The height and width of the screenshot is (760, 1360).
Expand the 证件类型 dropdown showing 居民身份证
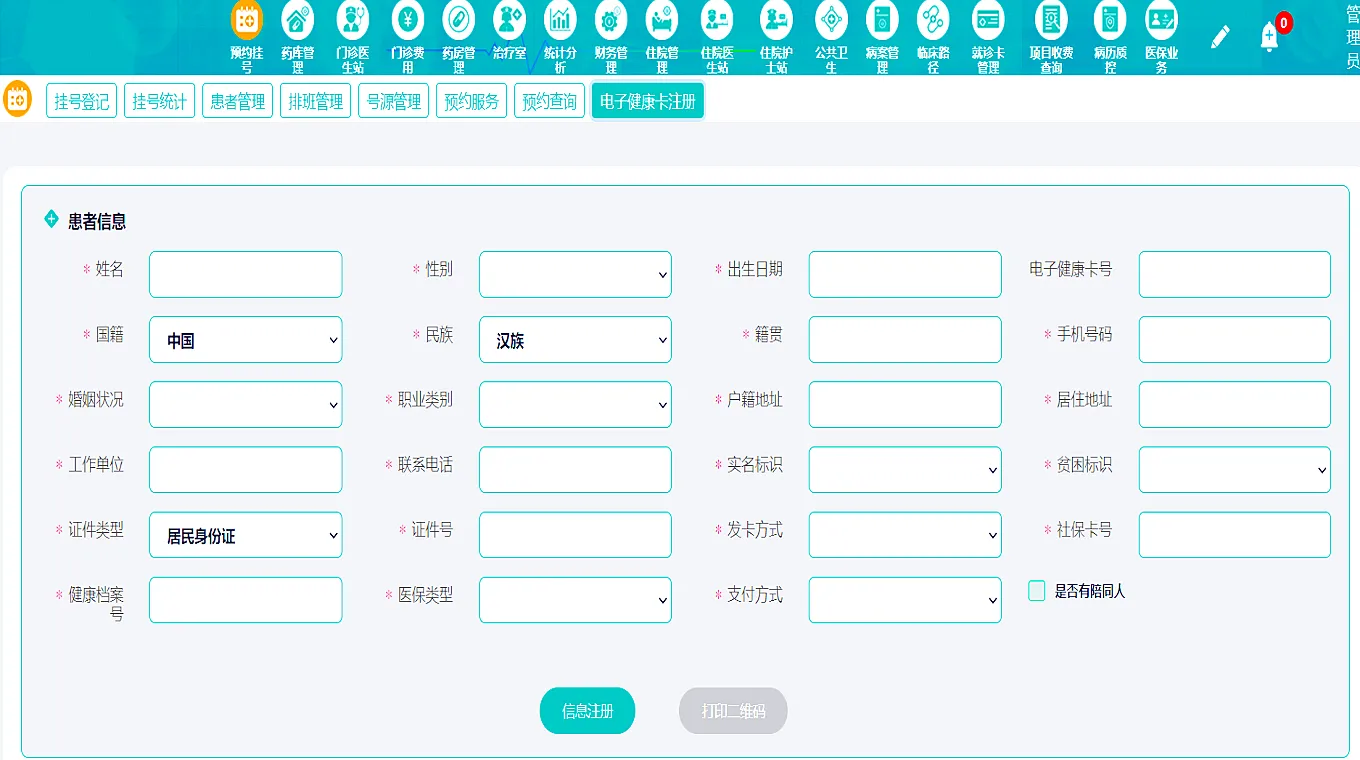(x=245, y=535)
